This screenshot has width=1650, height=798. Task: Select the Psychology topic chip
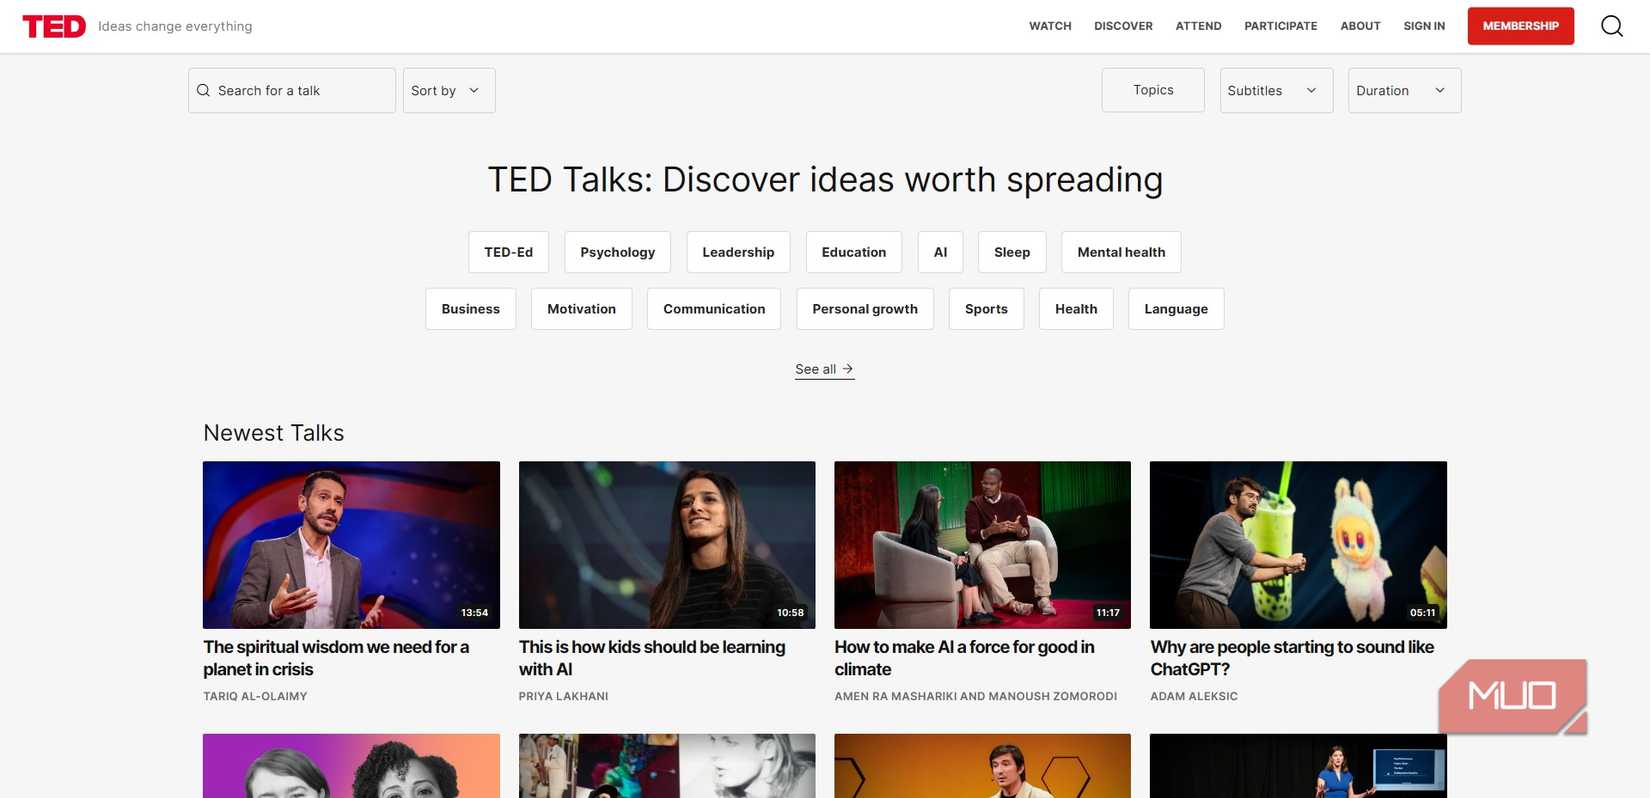pyautogui.click(x=617, y=252)
